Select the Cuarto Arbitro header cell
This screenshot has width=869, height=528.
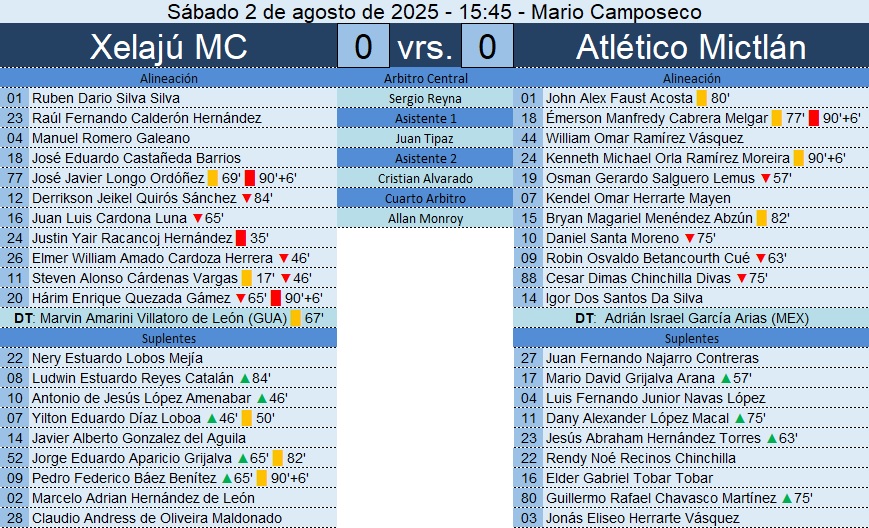425,198
